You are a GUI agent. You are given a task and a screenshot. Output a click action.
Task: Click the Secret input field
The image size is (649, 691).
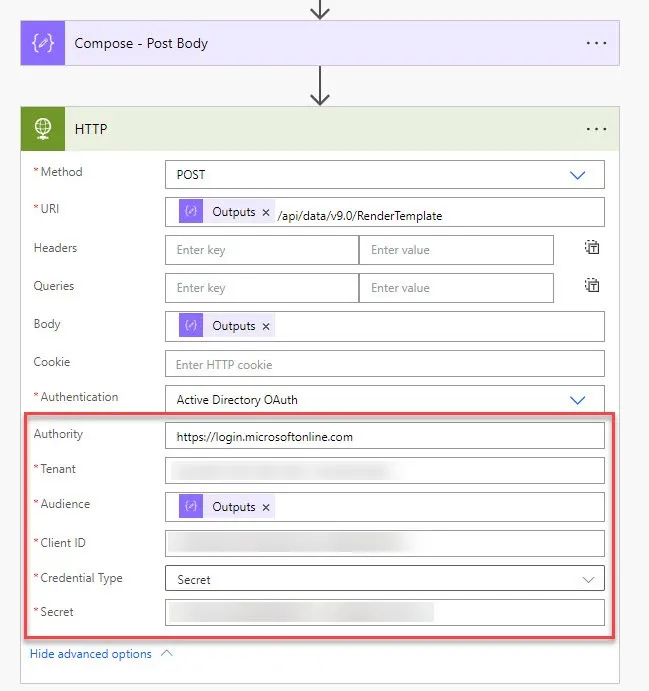[385, 613]
